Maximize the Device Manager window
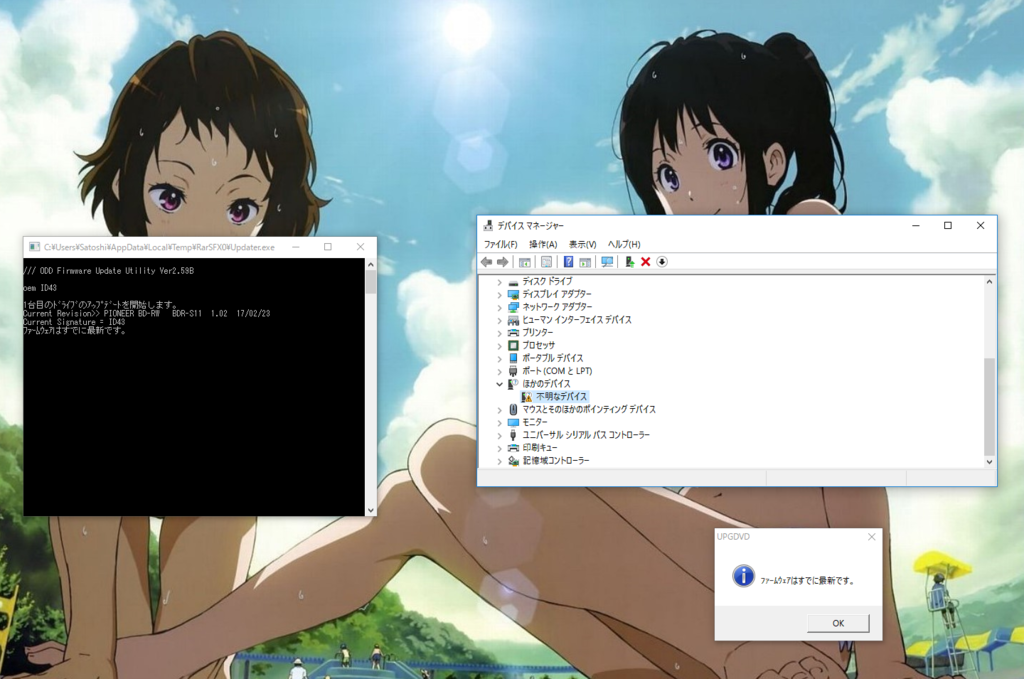This screenshot has width=1024, height=679. point(948,226)
